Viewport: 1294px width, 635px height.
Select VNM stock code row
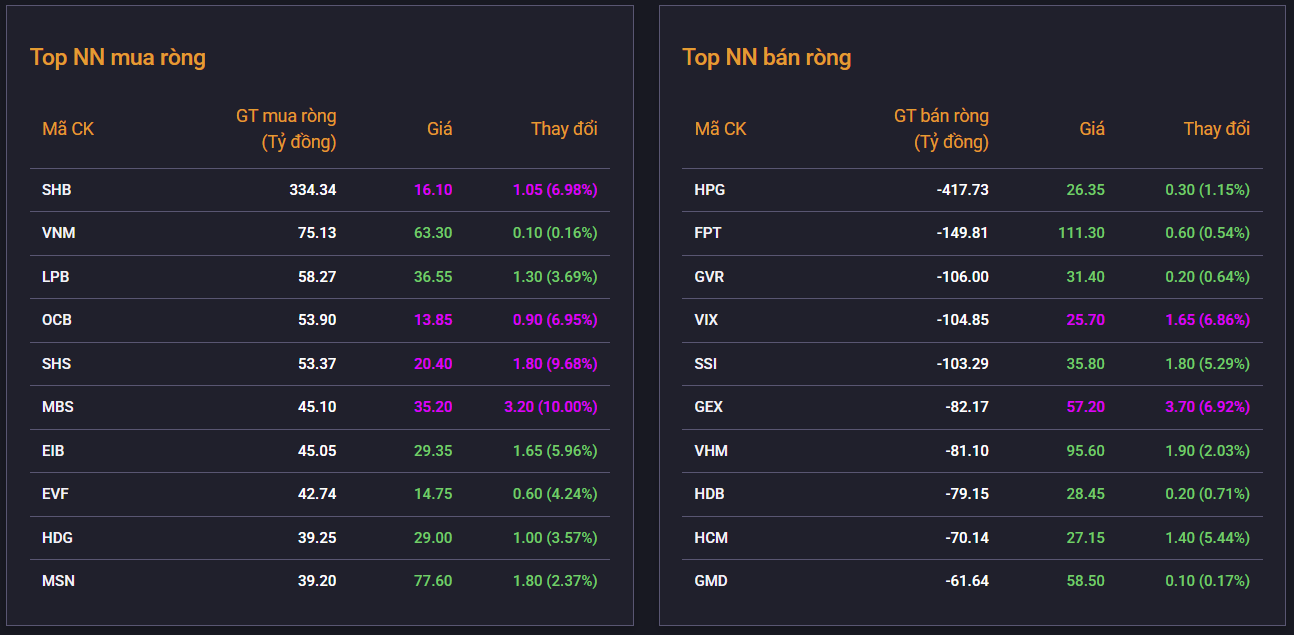(x=320, y=233)
